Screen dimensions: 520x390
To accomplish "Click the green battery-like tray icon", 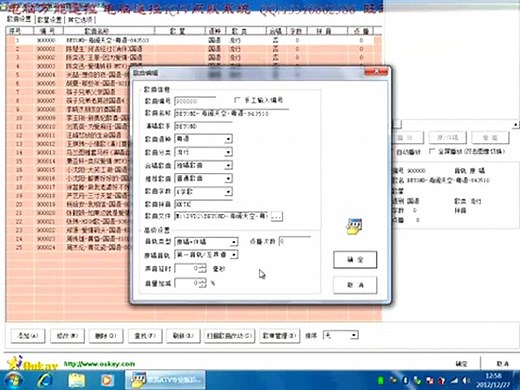I will tap(380, 380).
